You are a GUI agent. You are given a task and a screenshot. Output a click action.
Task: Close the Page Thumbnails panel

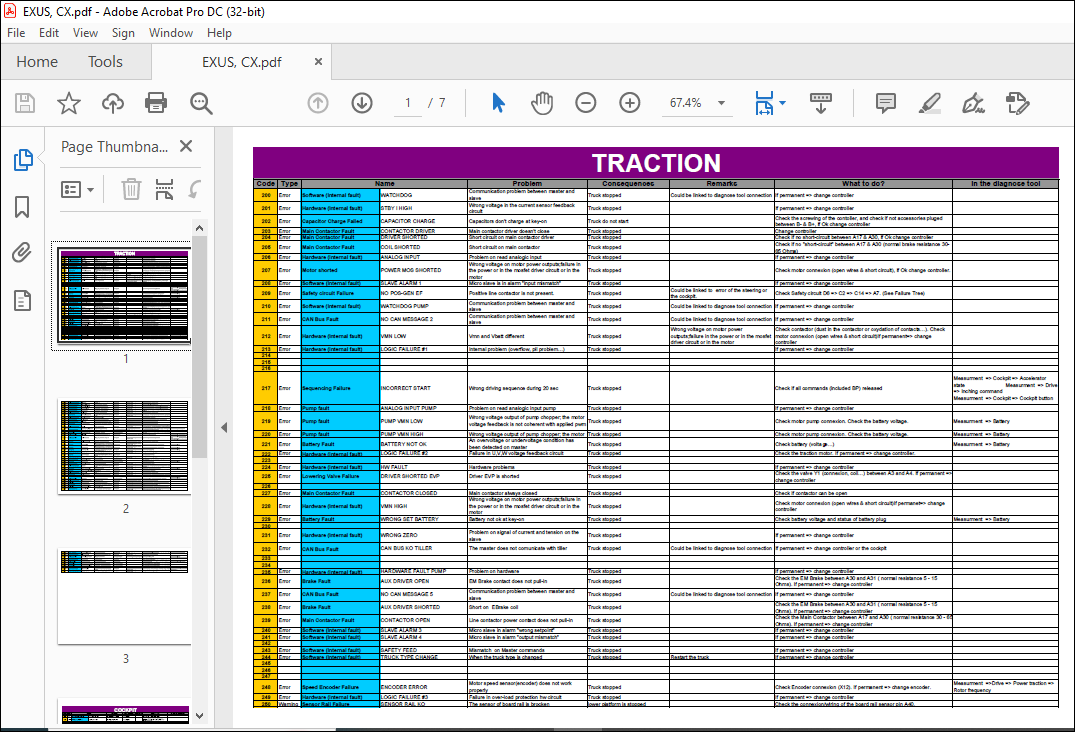(x=186, y=146)
